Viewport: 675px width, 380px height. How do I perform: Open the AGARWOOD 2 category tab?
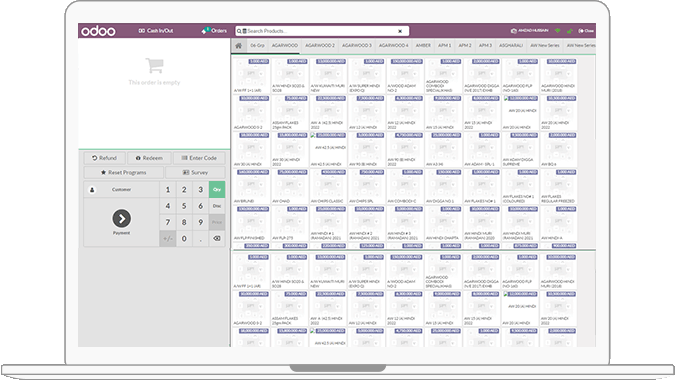tap(320, 46)
